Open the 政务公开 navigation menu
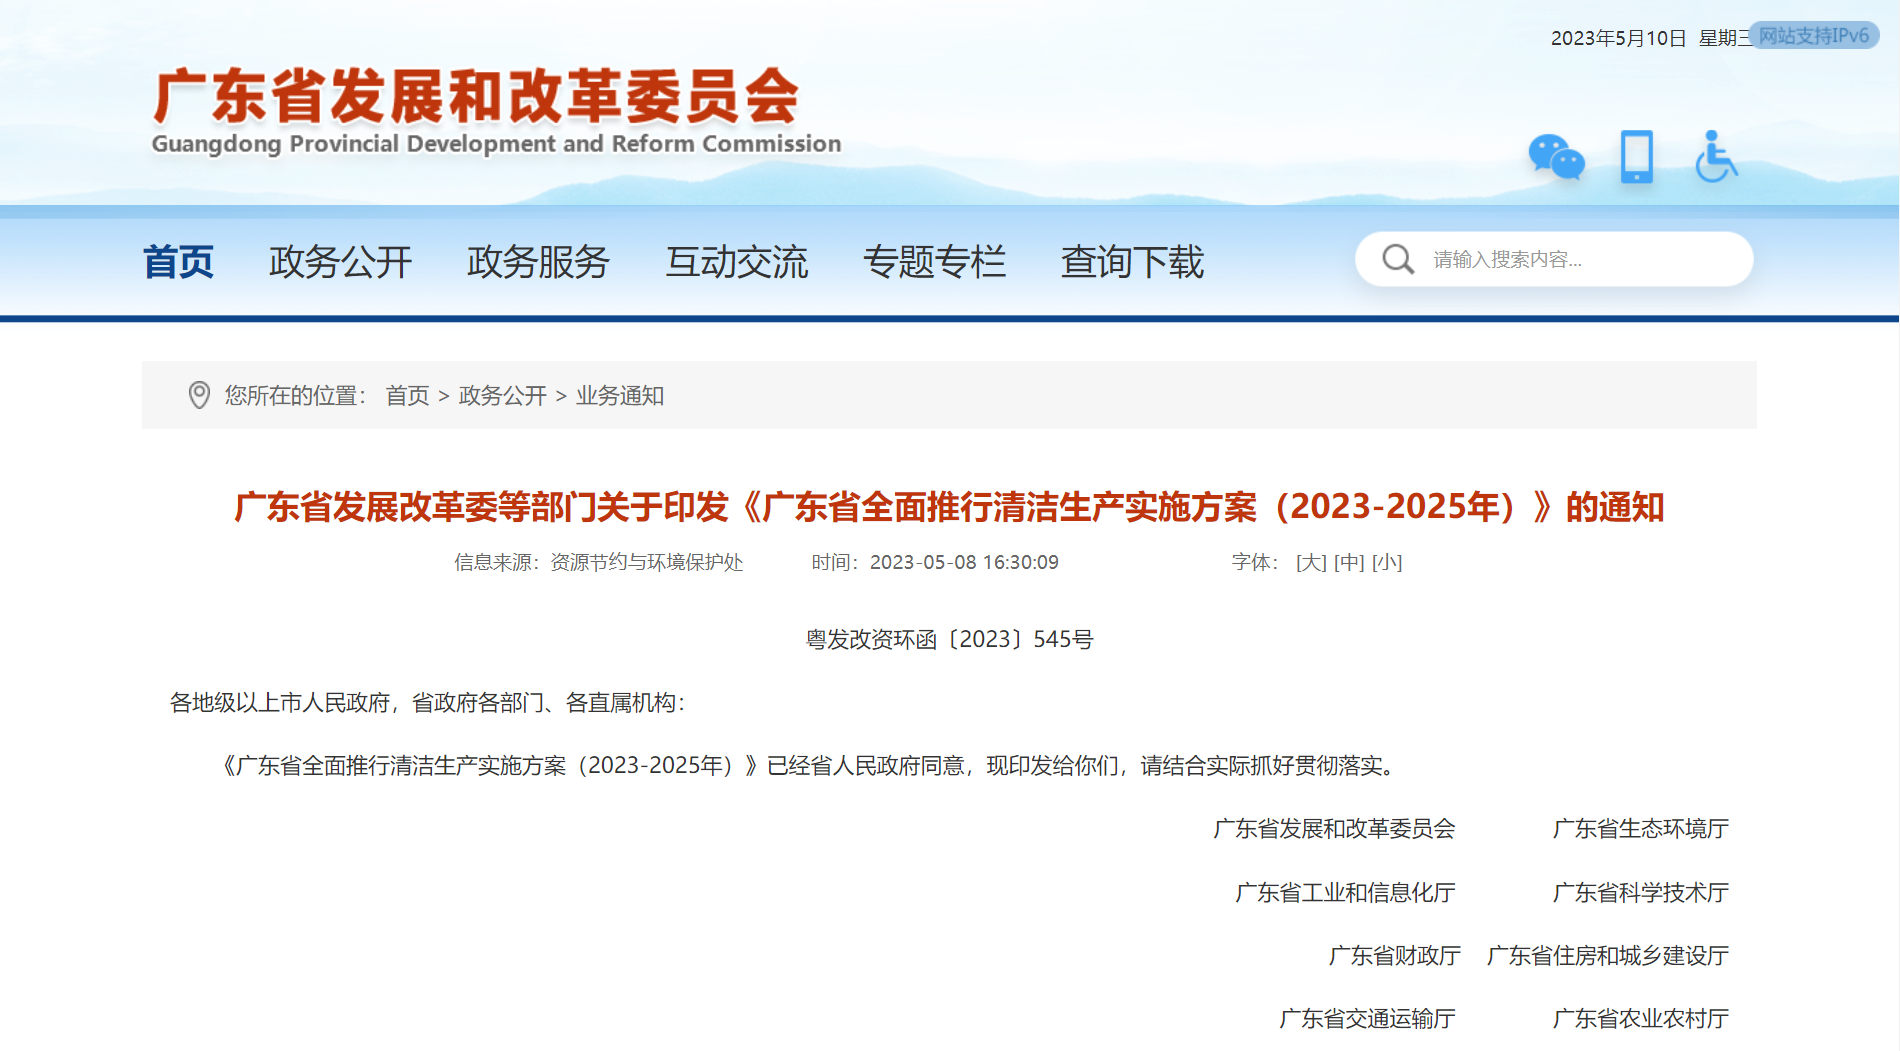 click(x=340, y=262)
